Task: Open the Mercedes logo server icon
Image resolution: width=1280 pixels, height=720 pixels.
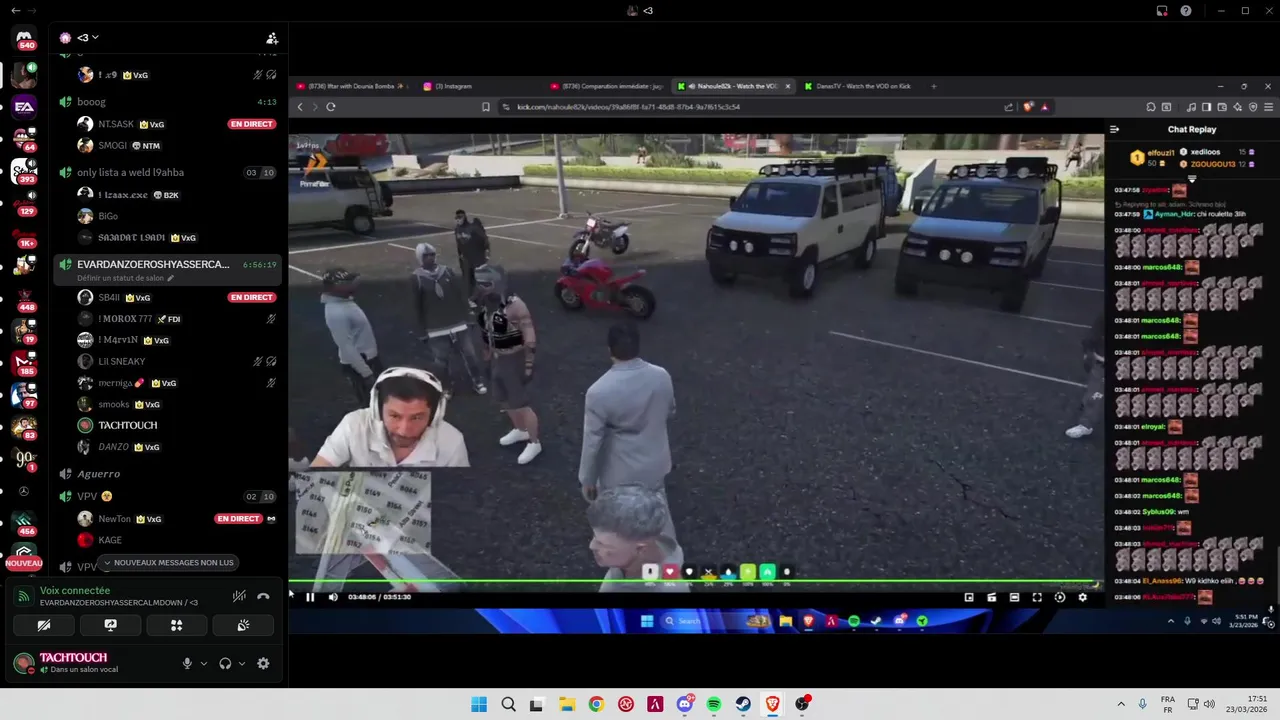Action: 24,492
